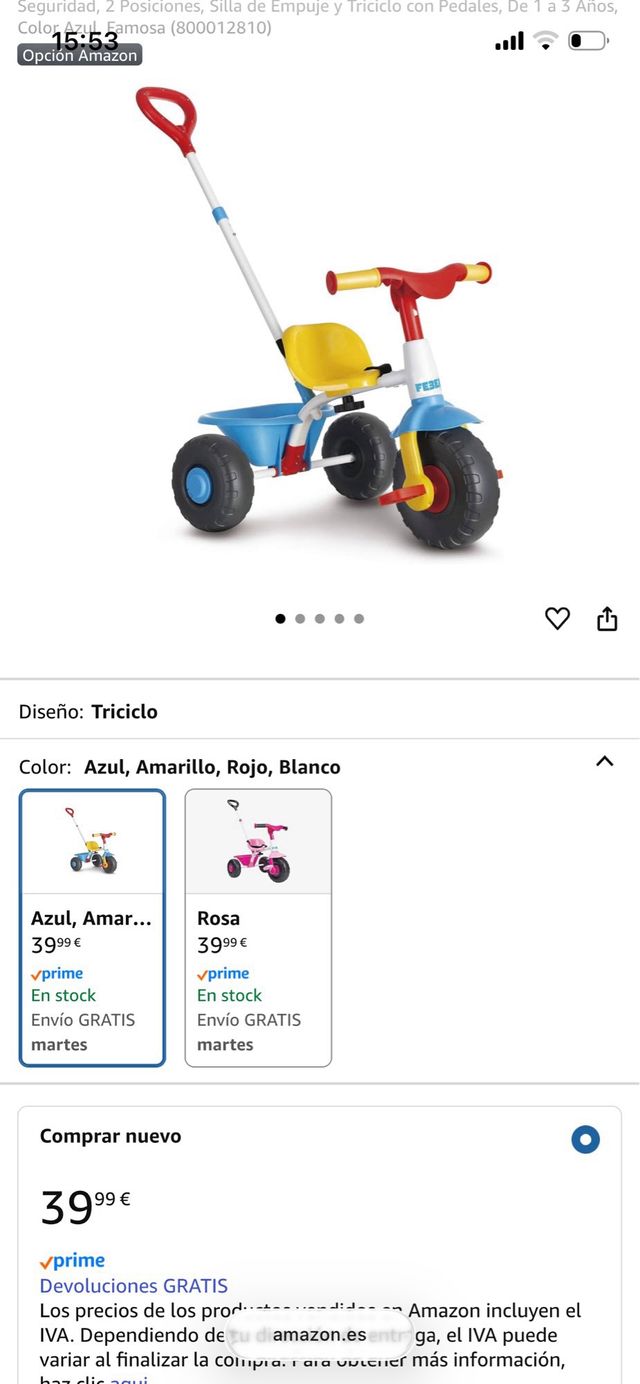The height and width of the screenshot is (1384, 640).
Task: Tap the amazon.es label at the bottom
Action: click(320, 1334)
